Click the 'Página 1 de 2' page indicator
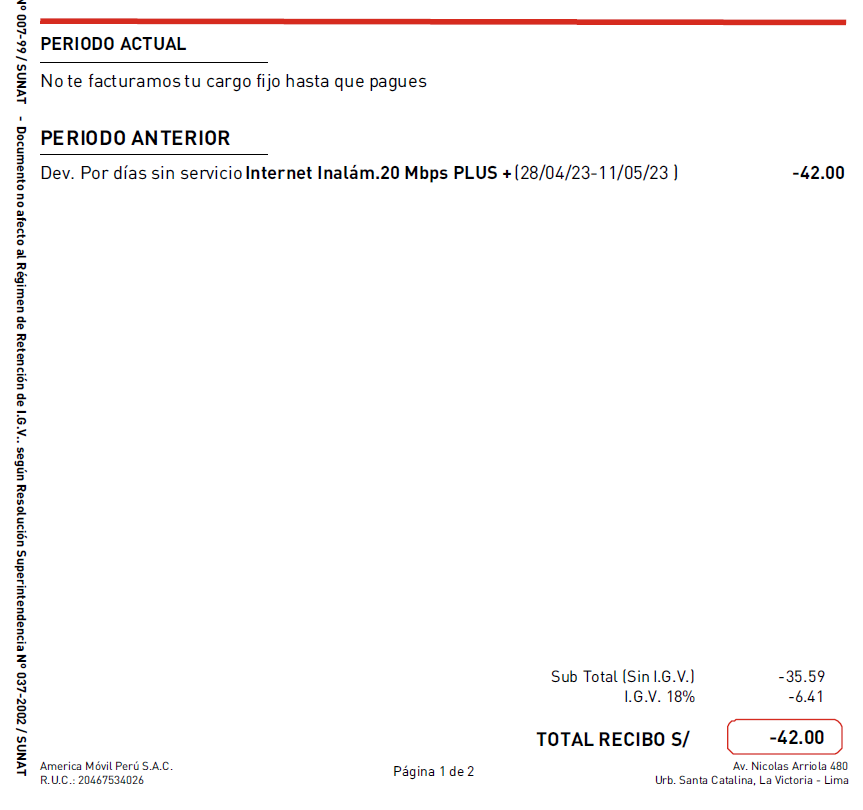The width and height of the screenshot is (863, 810). [433, 772]
